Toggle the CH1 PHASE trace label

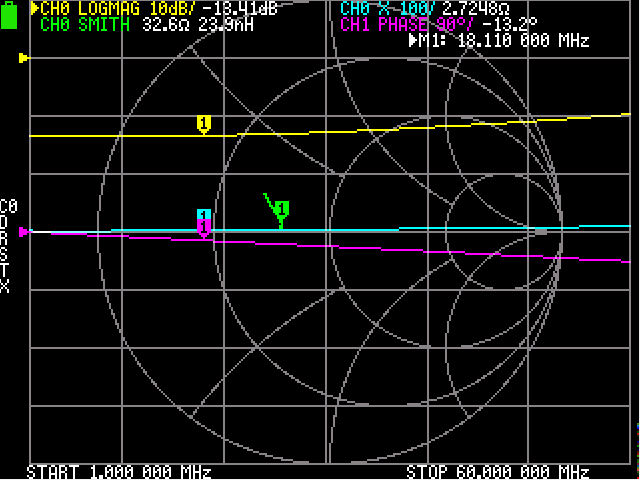coord(374,25)
